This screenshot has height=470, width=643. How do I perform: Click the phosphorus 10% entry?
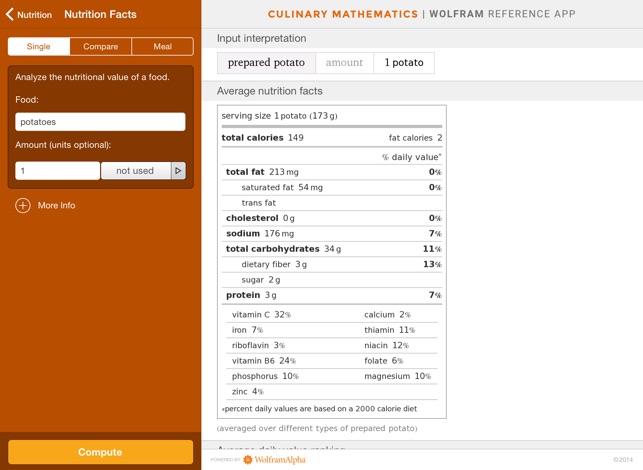[265, 376]
